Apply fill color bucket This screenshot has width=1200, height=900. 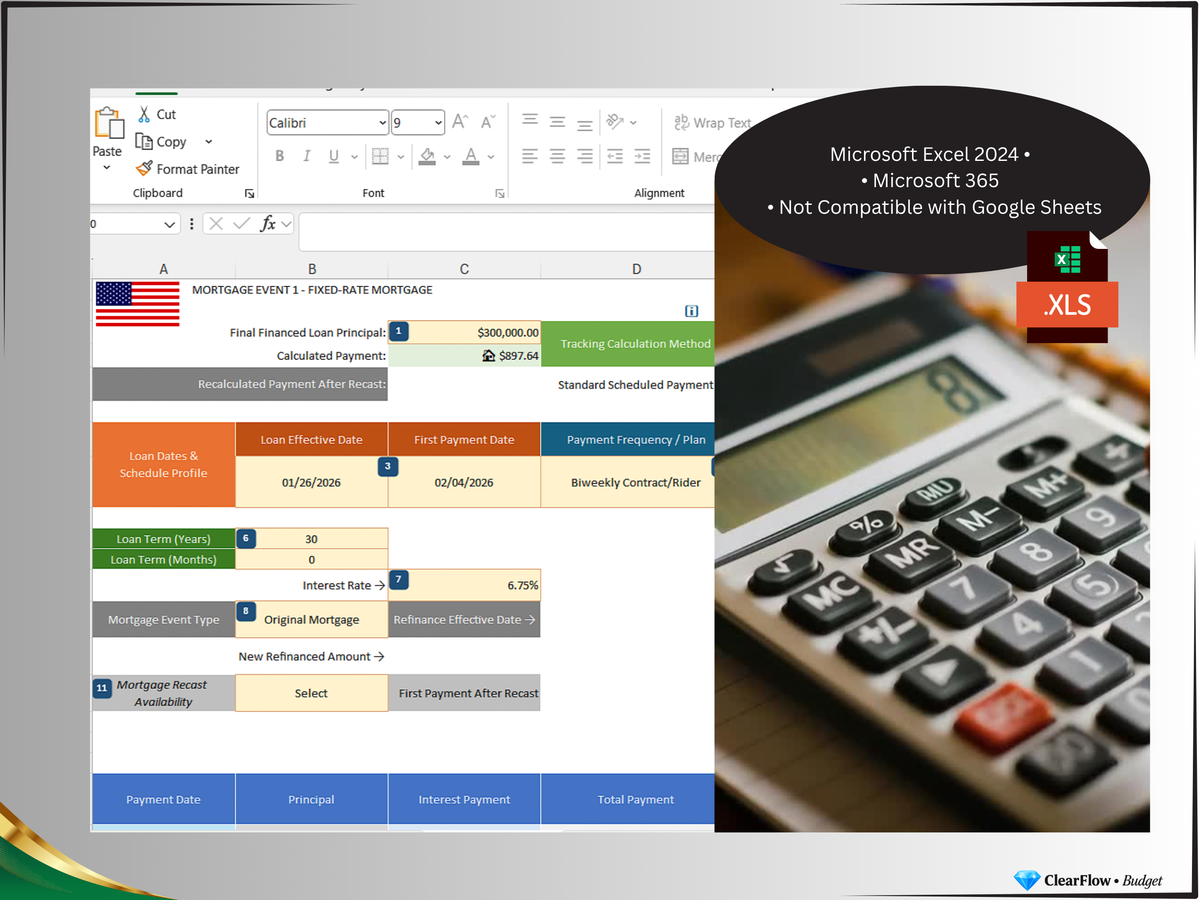[x=428, y=156]
